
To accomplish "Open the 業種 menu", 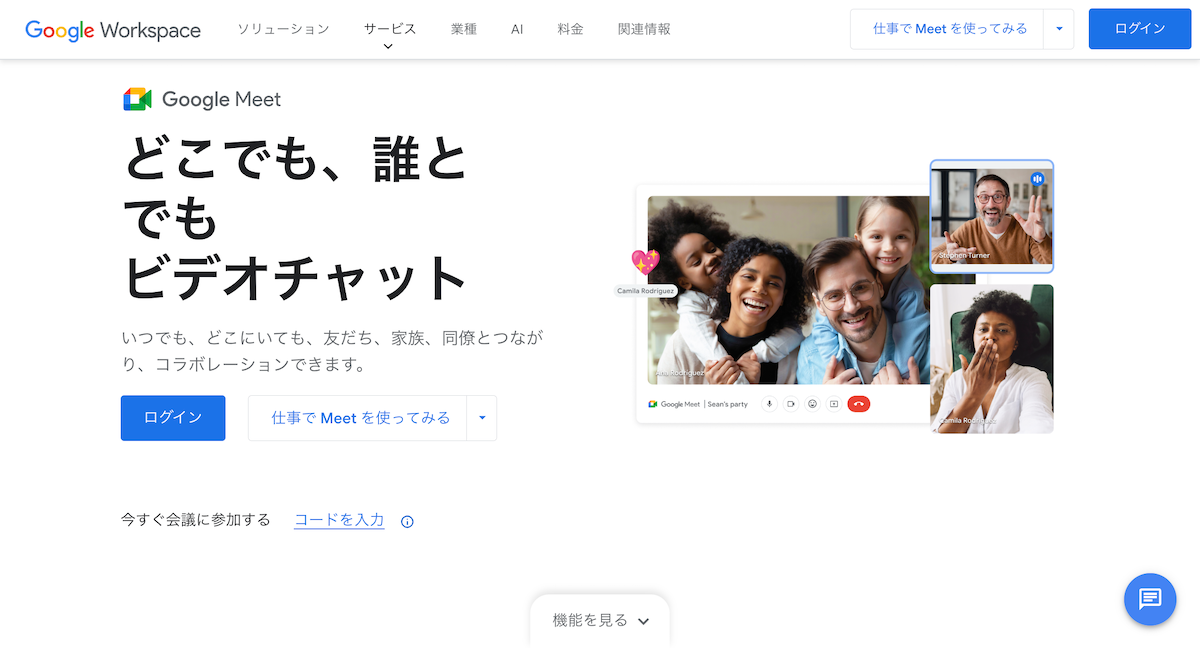I will (x=464, y=29).
